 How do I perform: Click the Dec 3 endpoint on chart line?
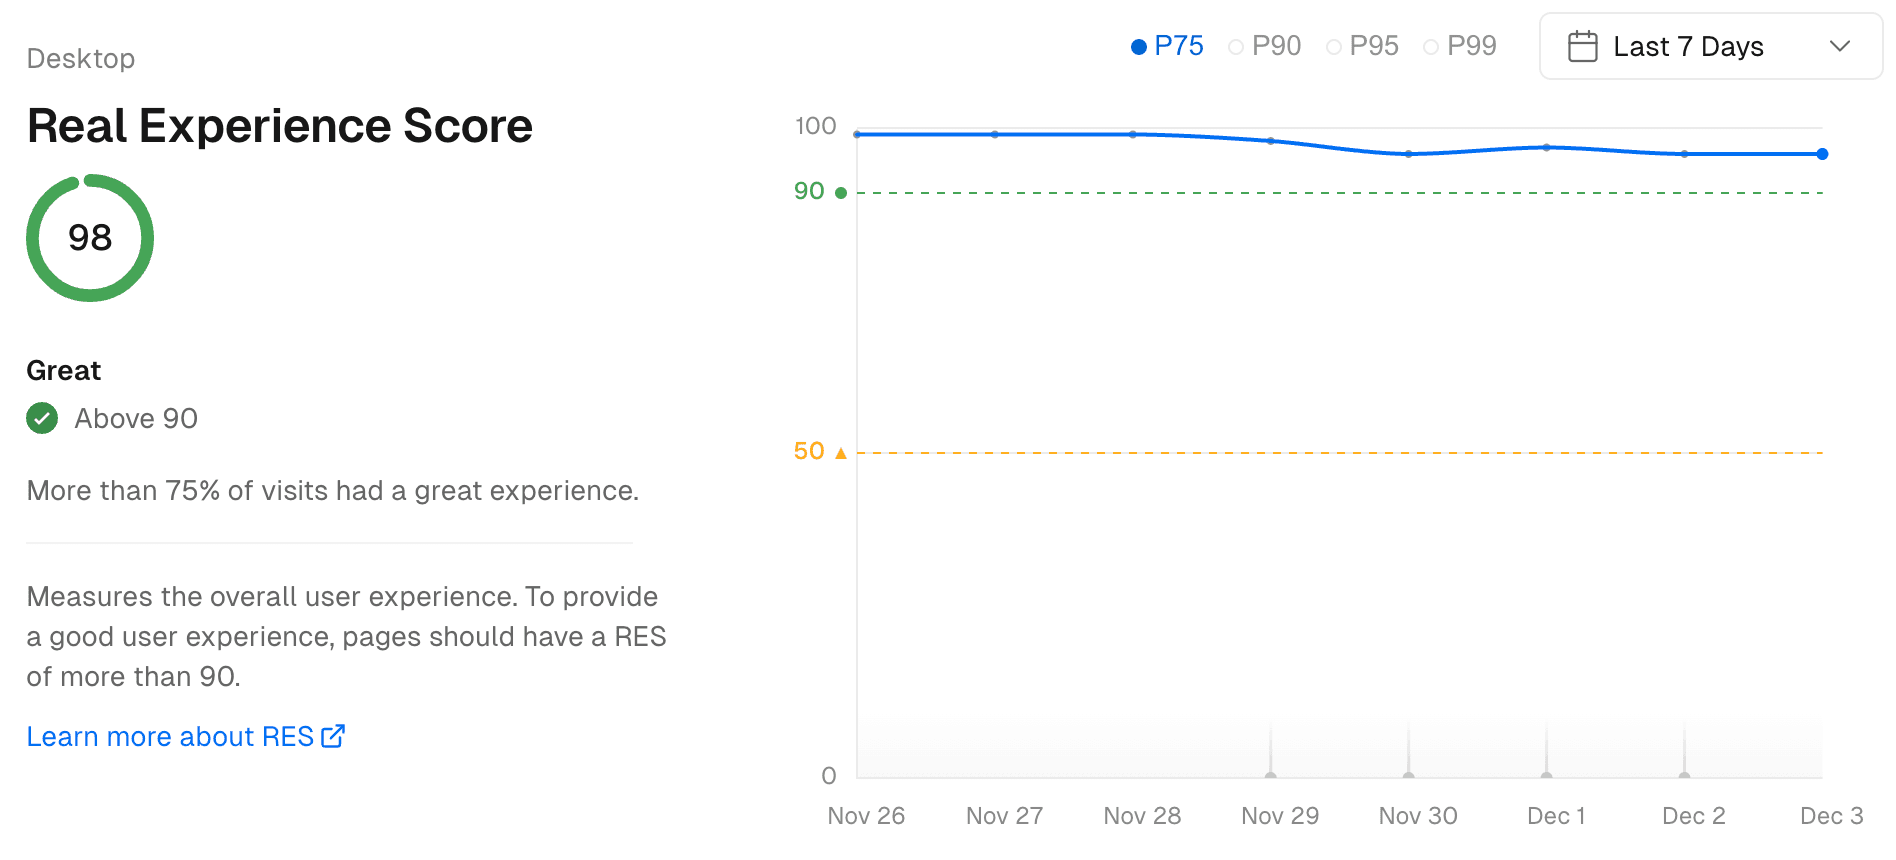tap(1822, 154)
